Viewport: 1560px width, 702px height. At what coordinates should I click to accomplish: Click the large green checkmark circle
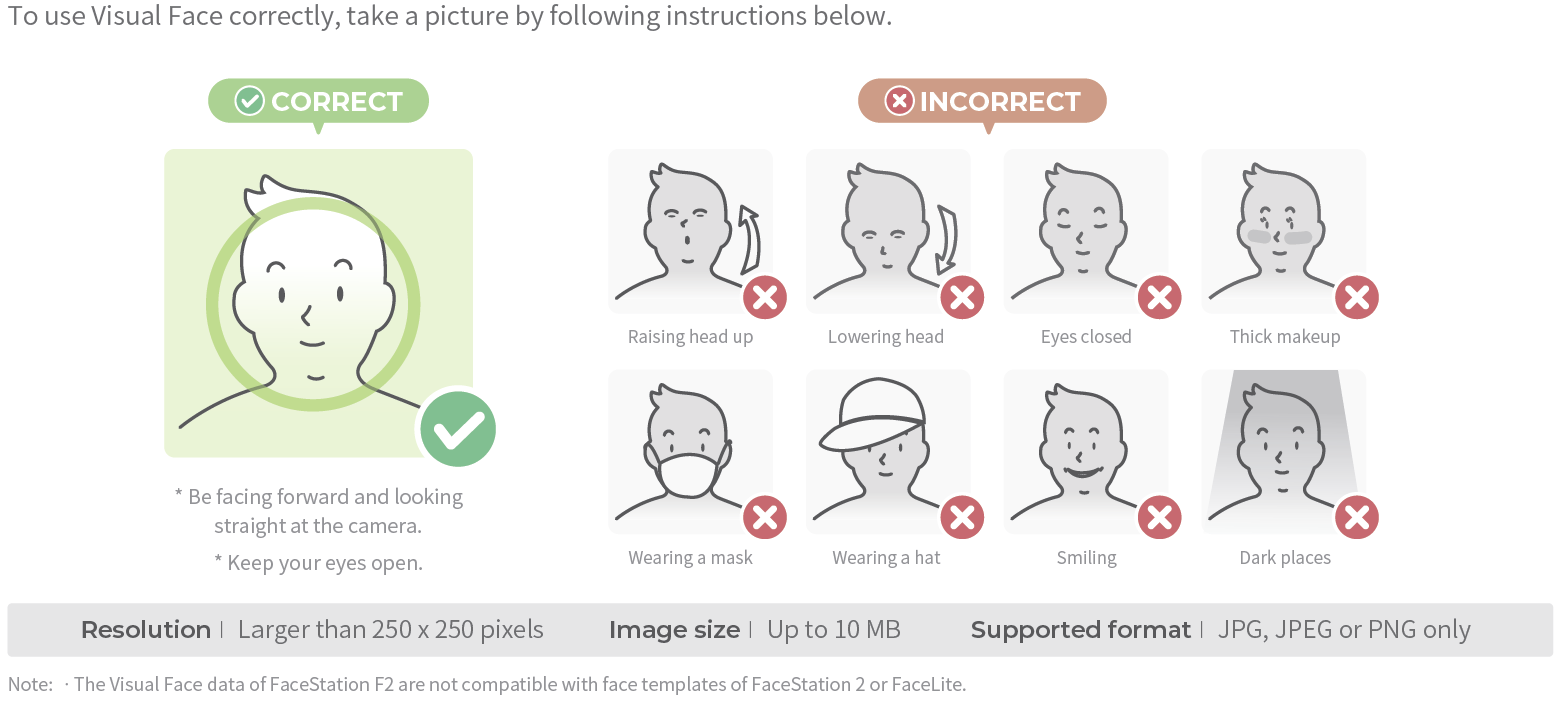pyautogui.click(x=458, y=428)
